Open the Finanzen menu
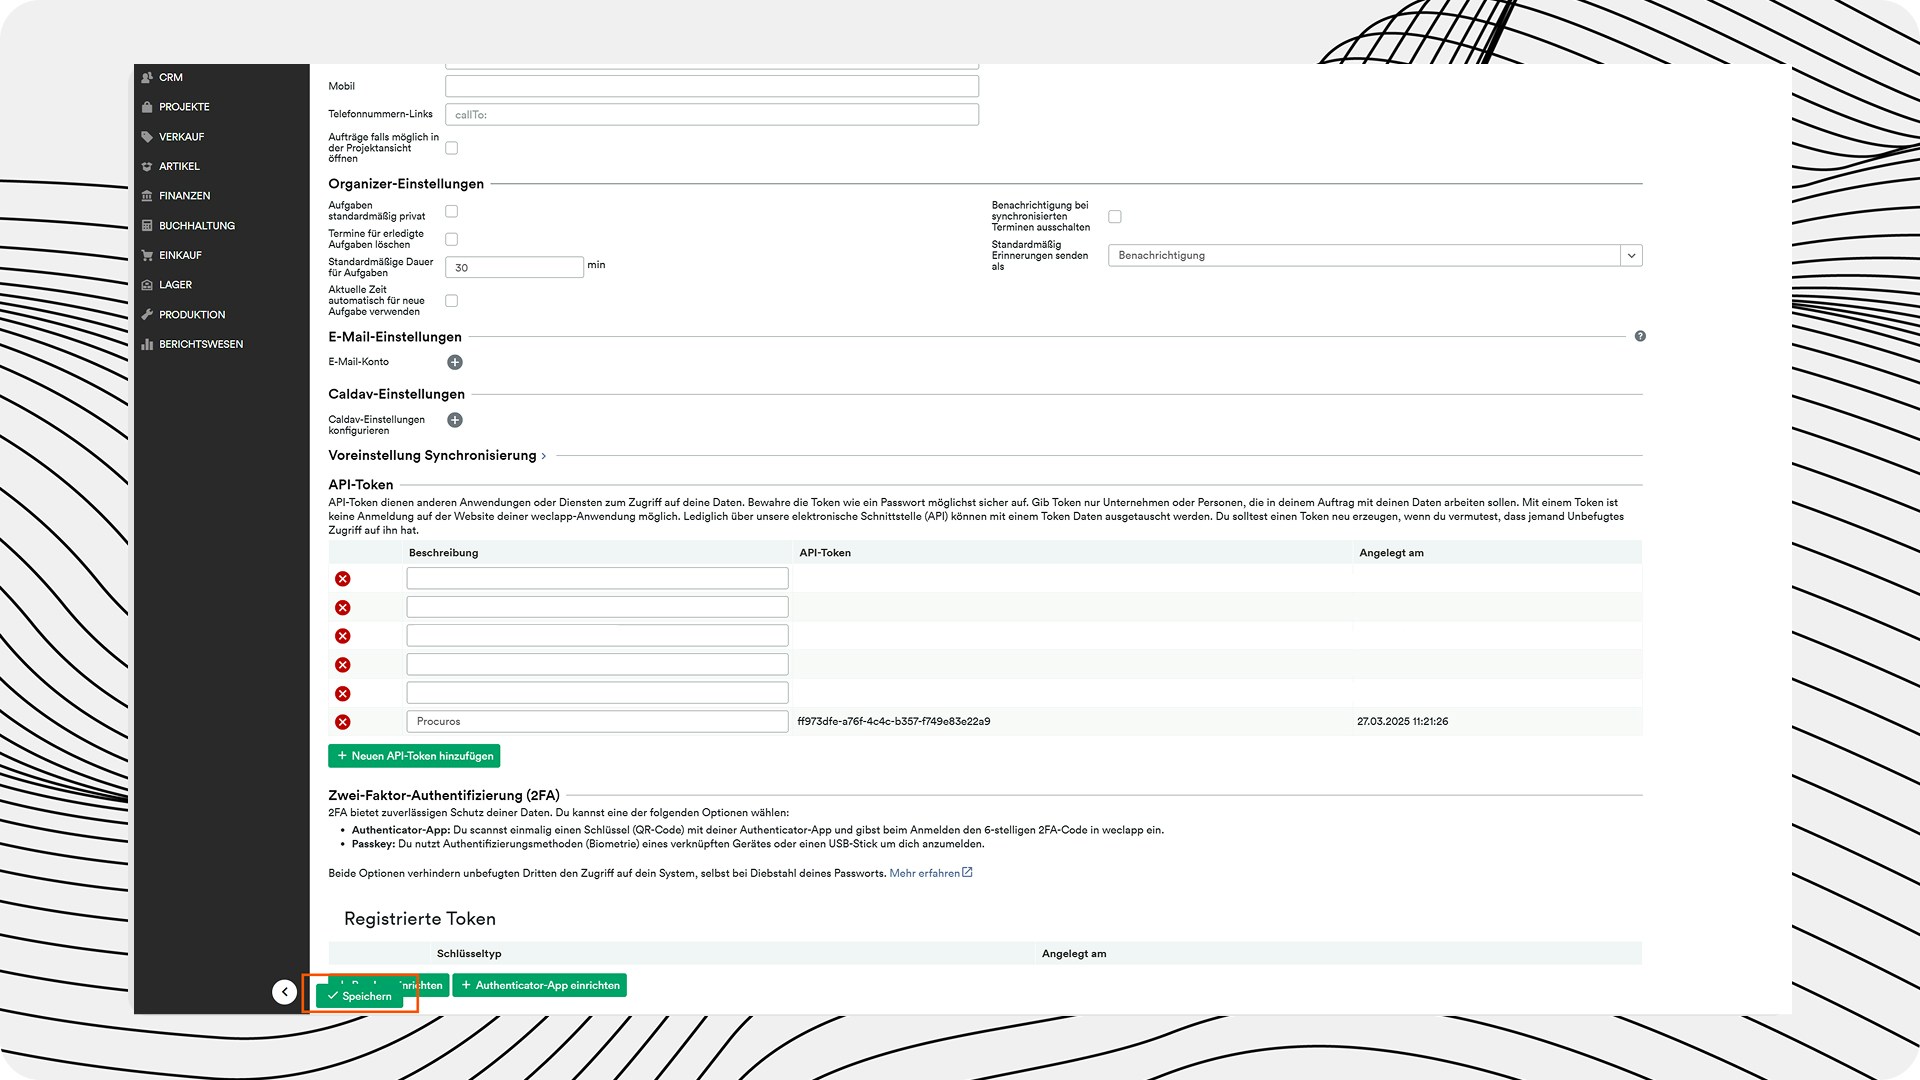1920x1080 pixels. (184, 196)
